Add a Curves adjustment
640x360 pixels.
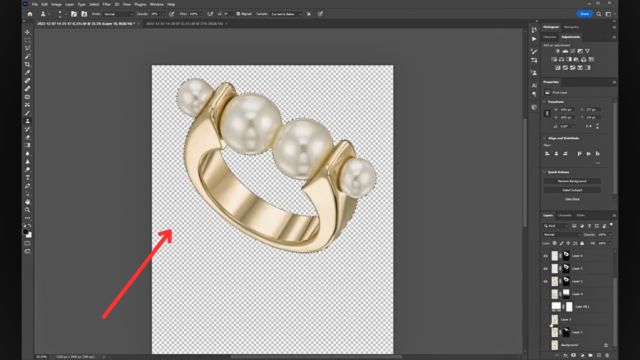[573, 51]
